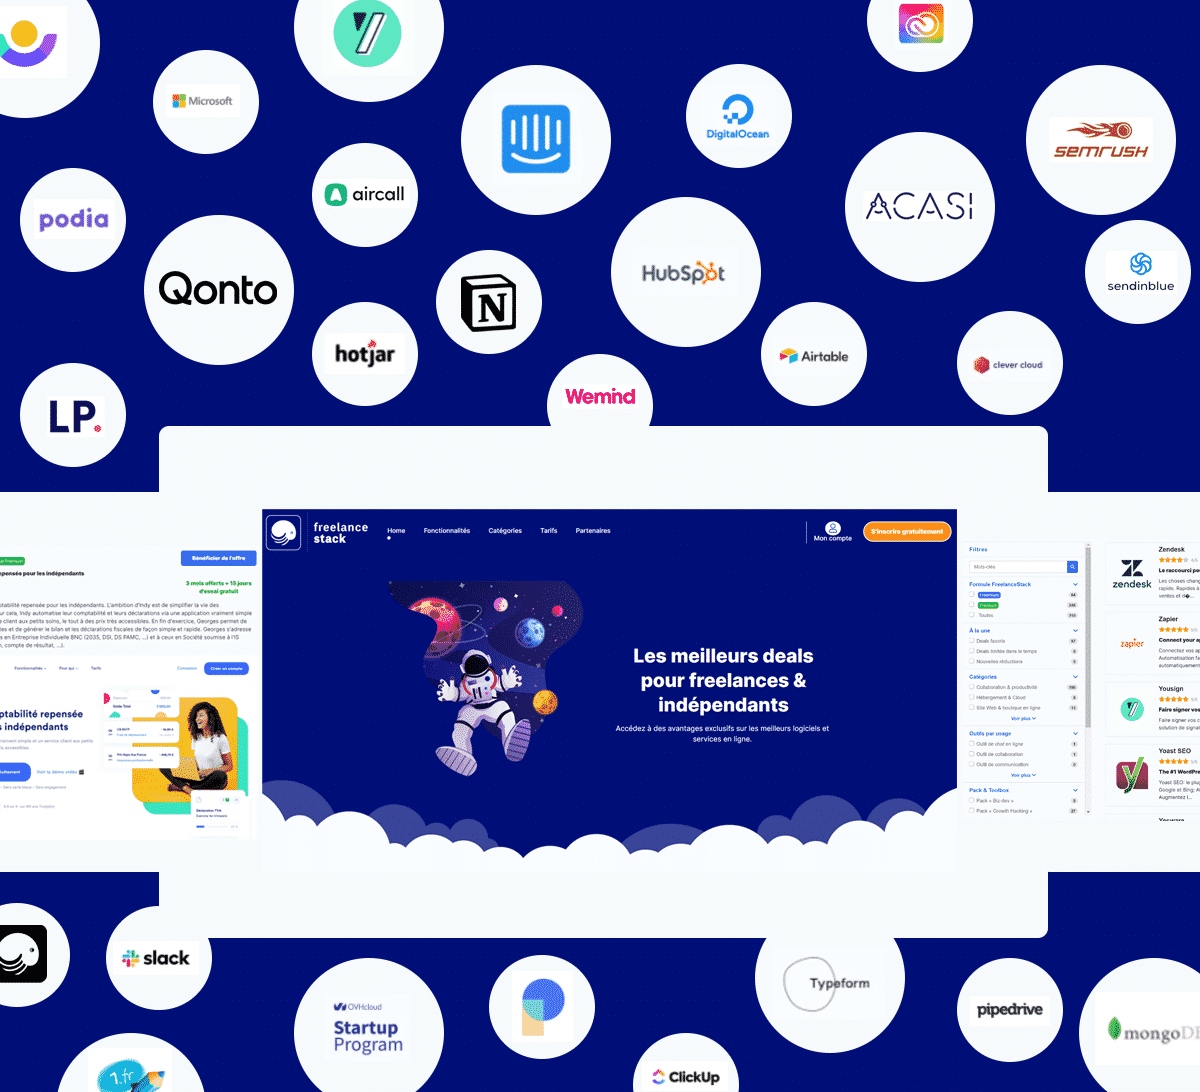Collapse the Catégories filter section
Screen dimensions: 1200x1092
click(x=1075, y=677)
